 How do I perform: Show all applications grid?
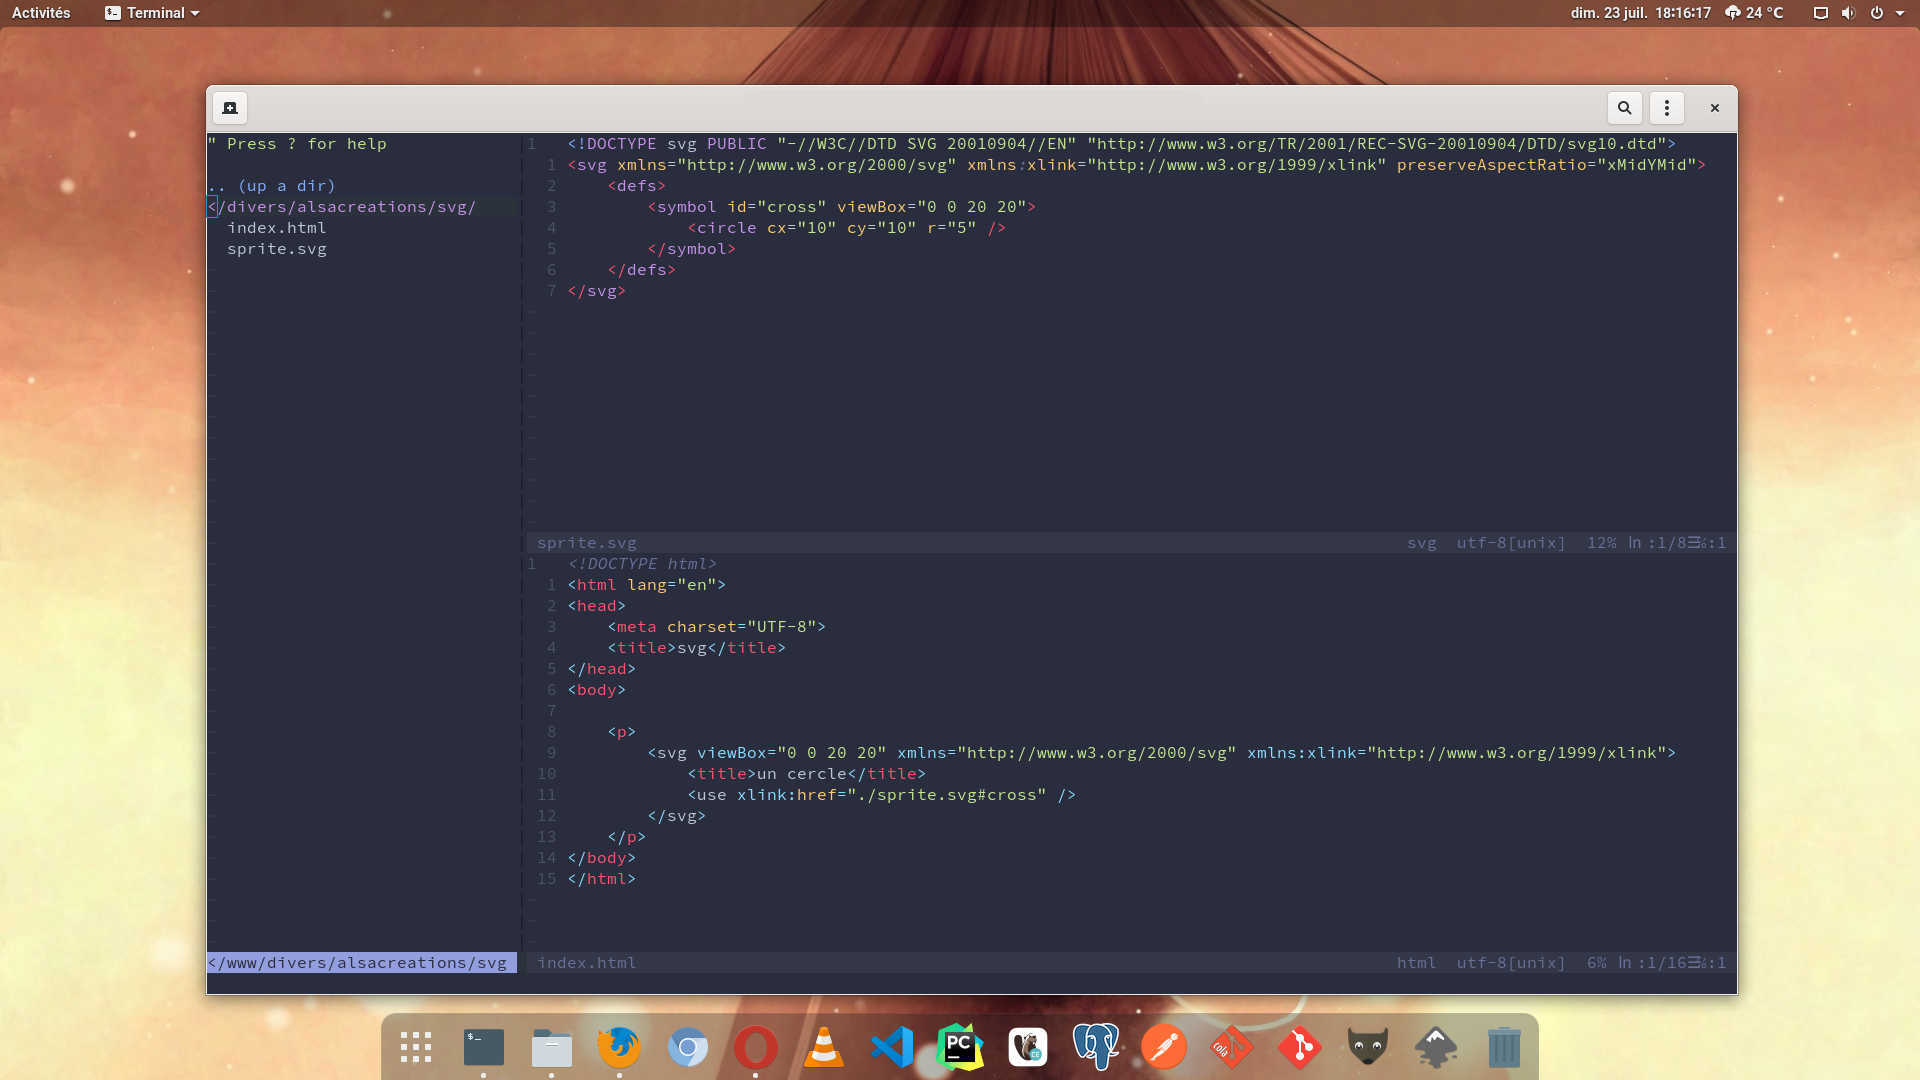pos(416,1047)
